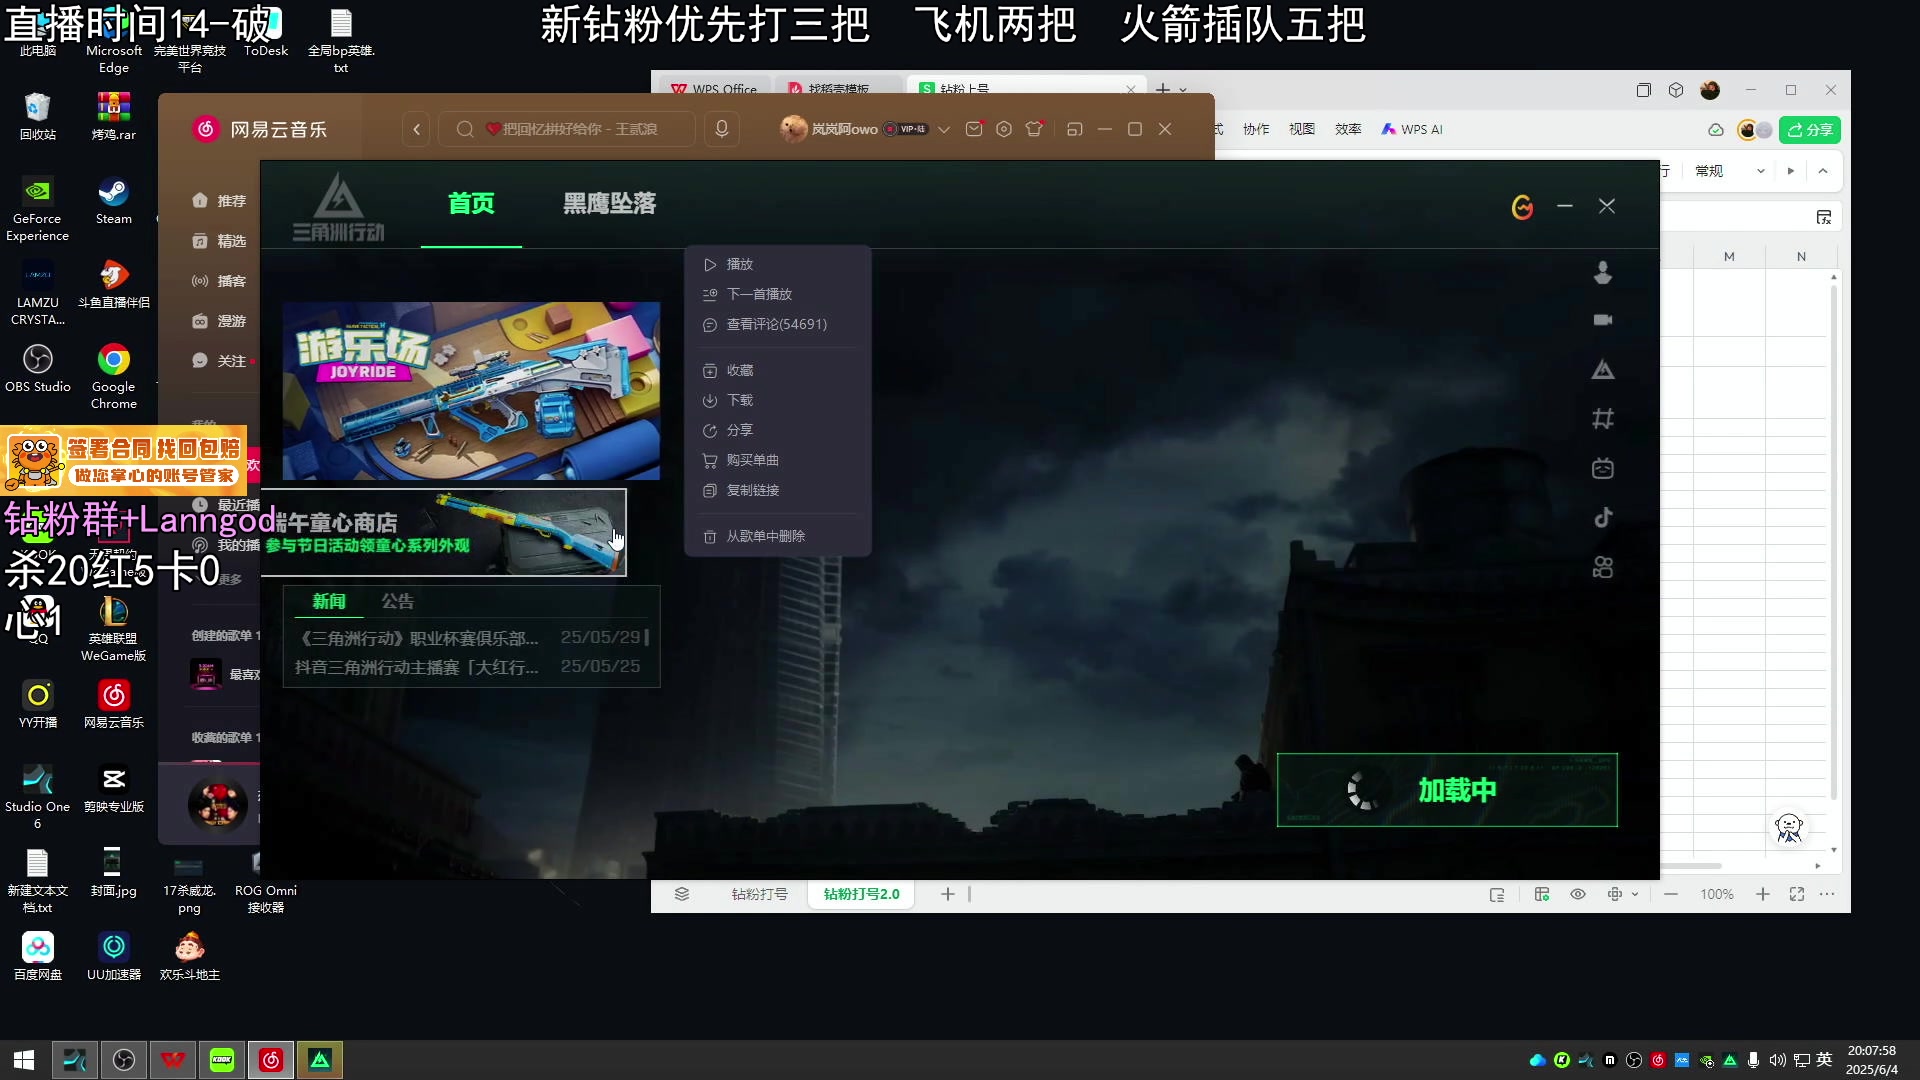Switch to the 黑鹰坠落 tab
Image resolution: width=1920 pixels, height=1080 pixels.
[x=609, y=204]
